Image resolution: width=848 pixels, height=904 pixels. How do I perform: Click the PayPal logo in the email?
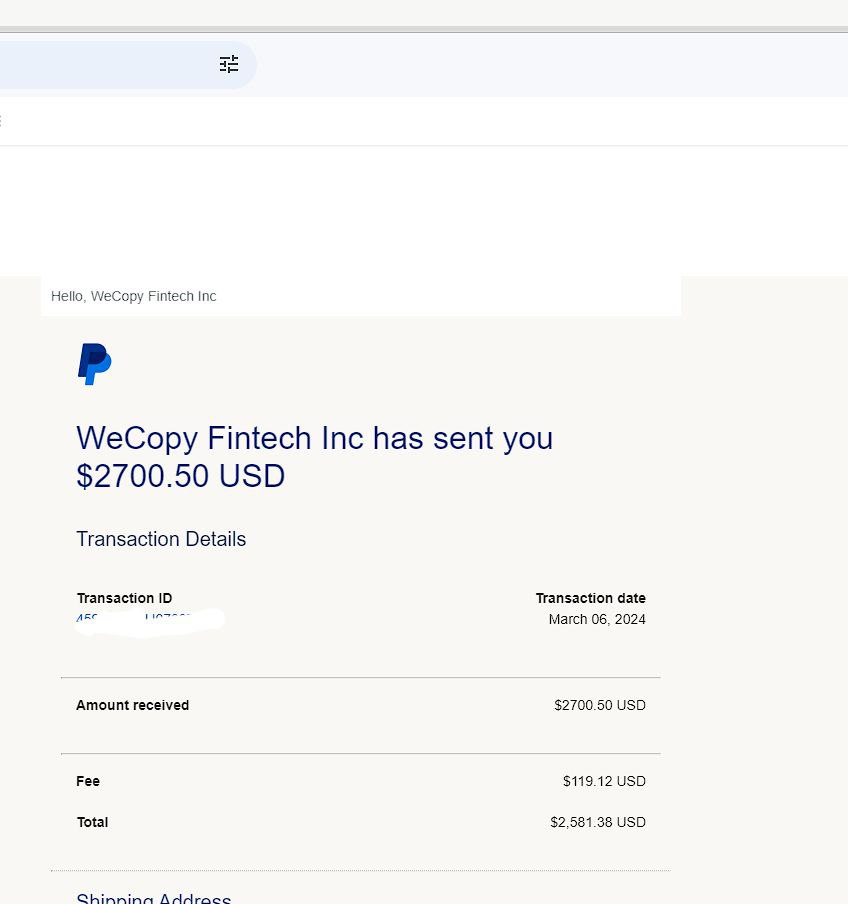tap(94, 364)
